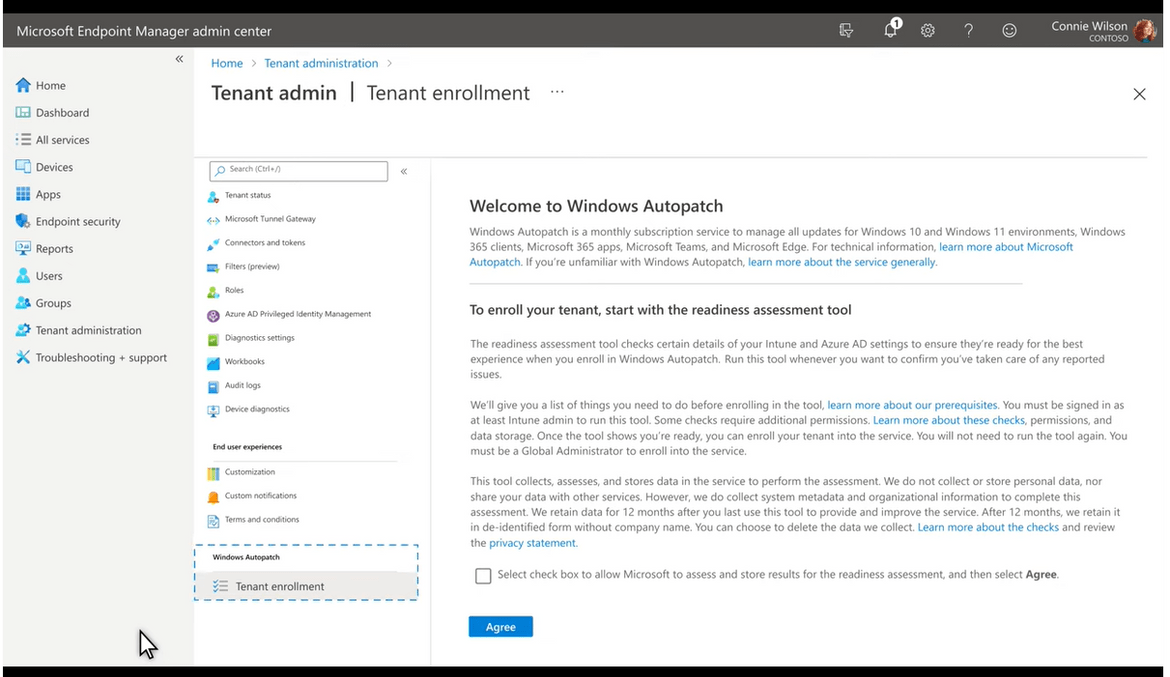Click Connie Wilson's profile avatar
Image resolution: width=1170 pixels, height=677 pixels.
[1144, 31]
